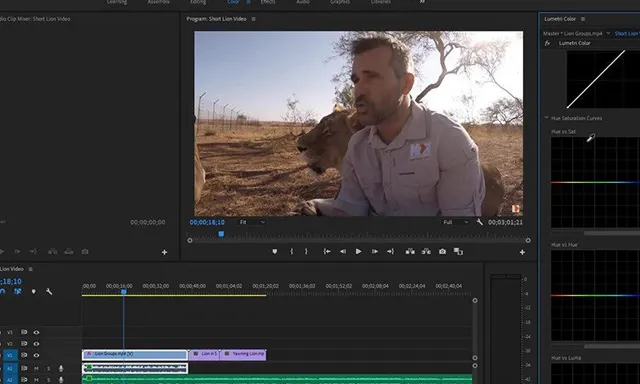This screenshot has width=640, height=384.
Task: Open timeline display settings wrench
Action: pos(49,291)
